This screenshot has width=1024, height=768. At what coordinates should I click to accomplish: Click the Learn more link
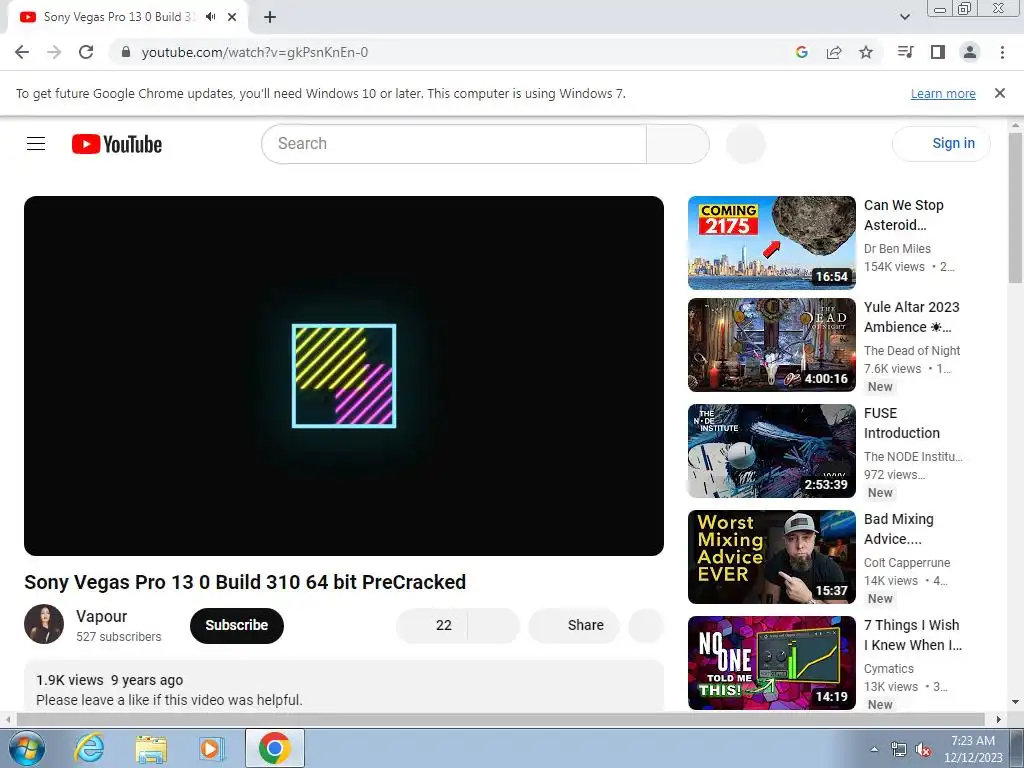point(943,93)
